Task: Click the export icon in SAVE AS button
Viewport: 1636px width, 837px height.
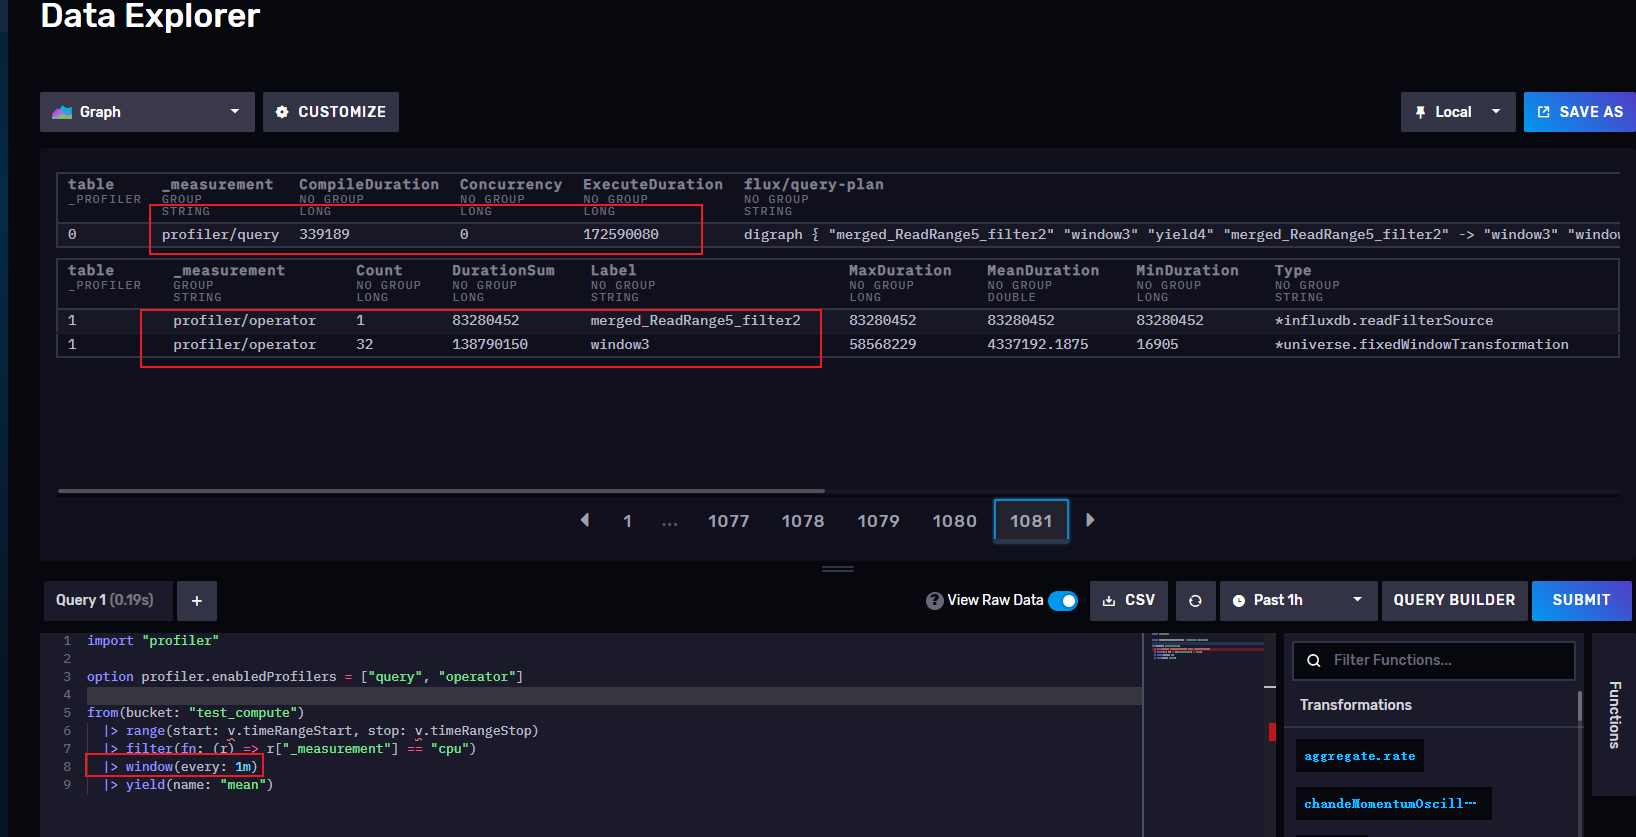Action: pyautogui.click(x=1544, y=112)
